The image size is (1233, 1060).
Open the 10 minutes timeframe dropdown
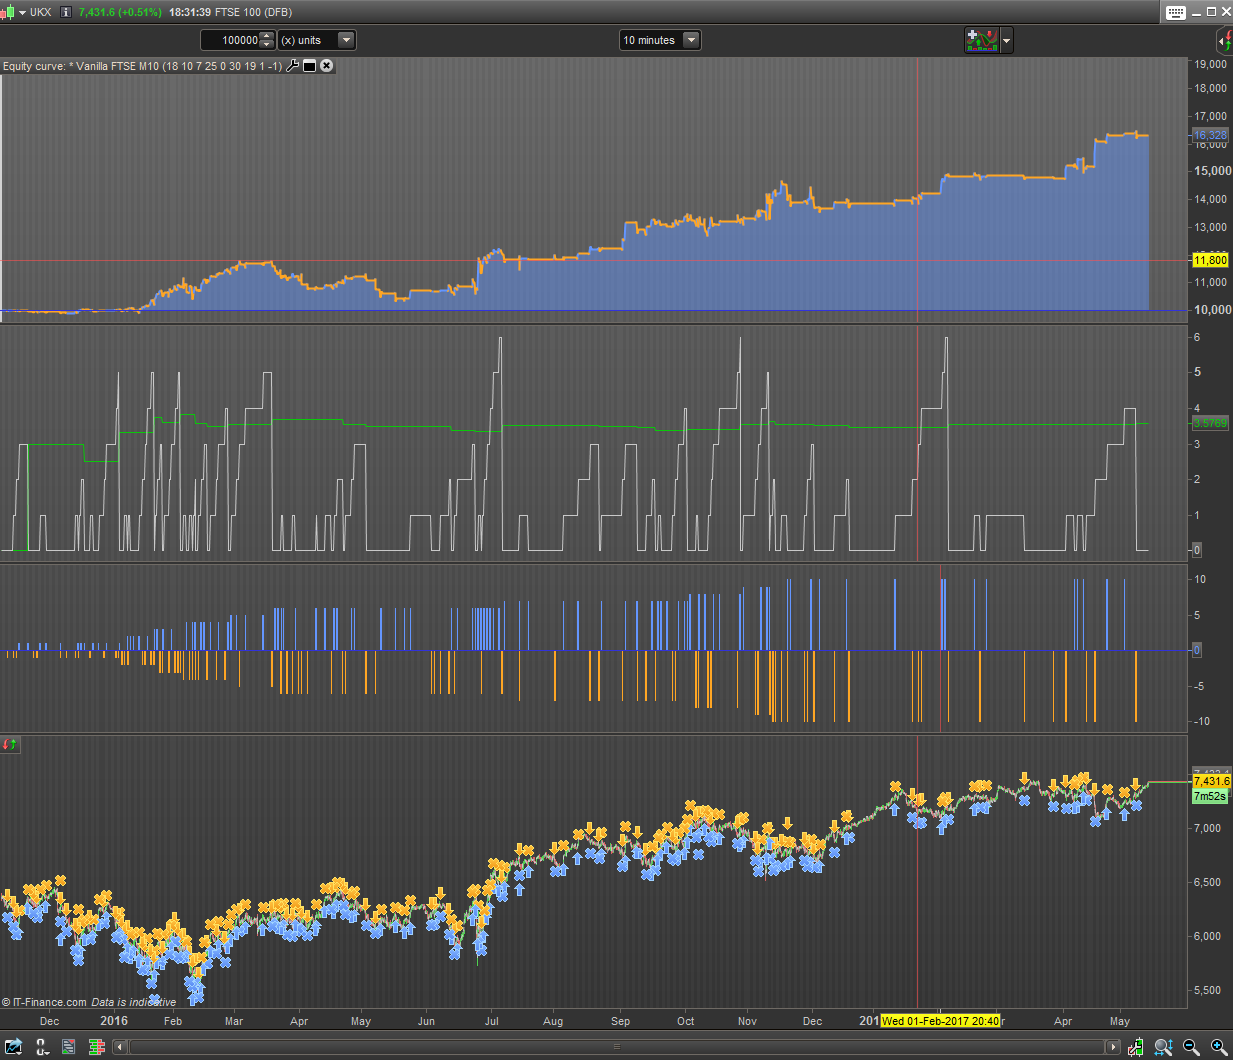pos(690,40)
